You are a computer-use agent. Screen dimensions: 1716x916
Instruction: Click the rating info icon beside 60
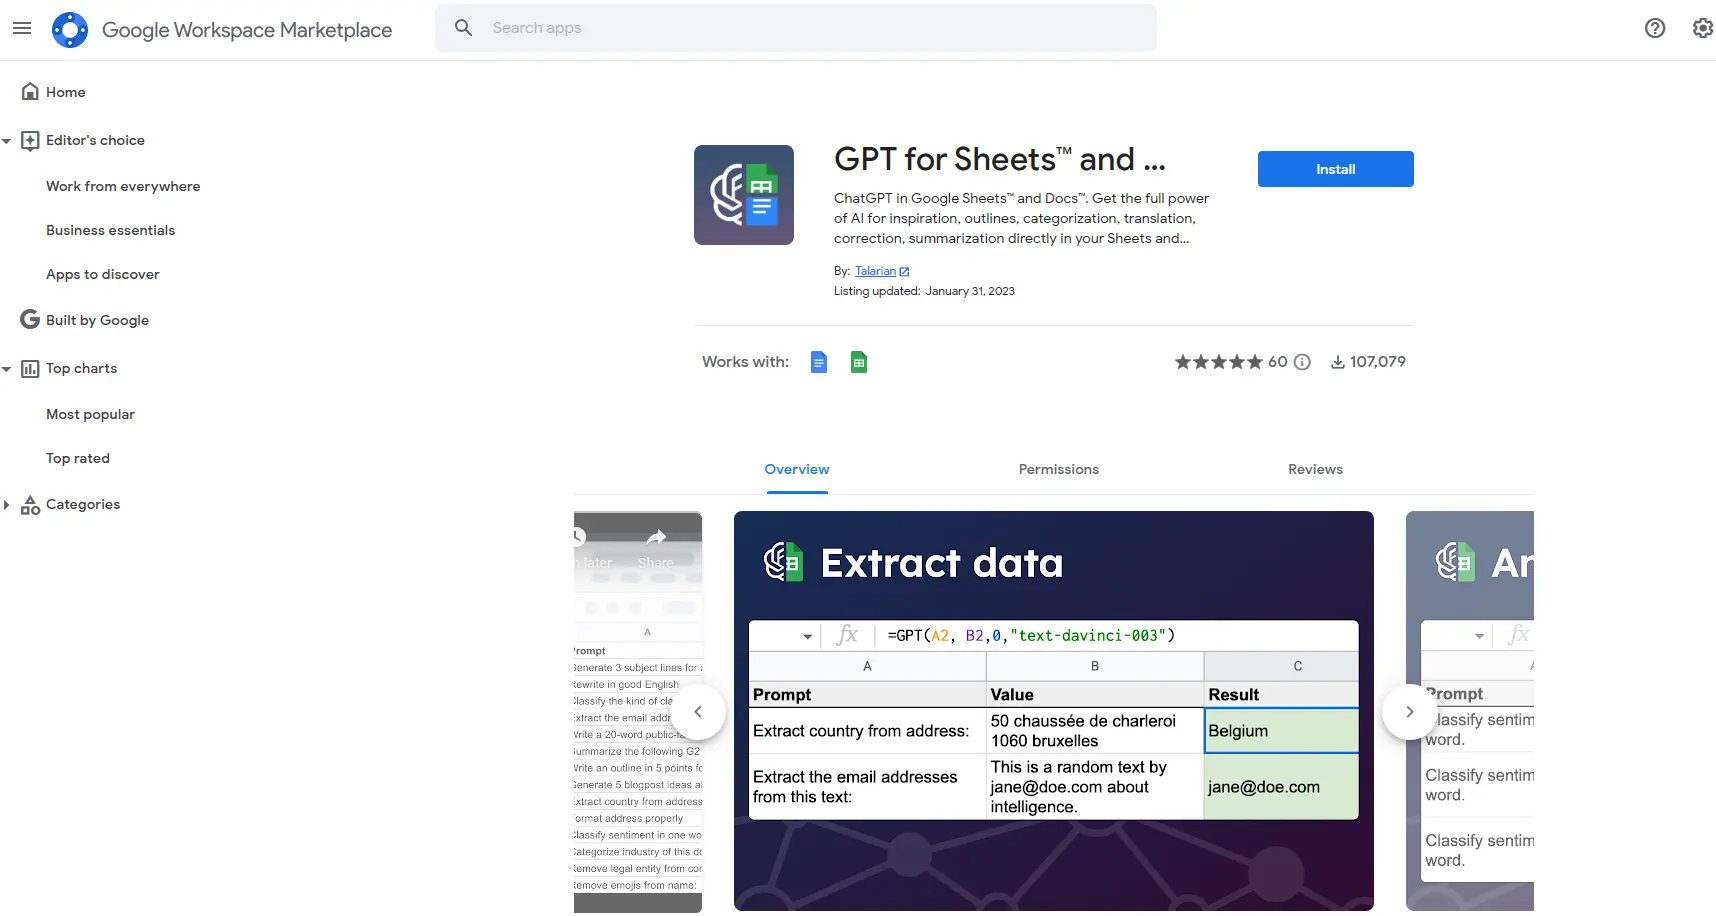point(1302,362)
